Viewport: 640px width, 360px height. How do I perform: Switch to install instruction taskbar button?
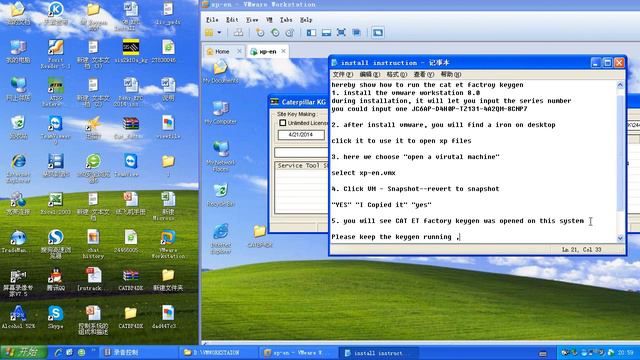378,352
